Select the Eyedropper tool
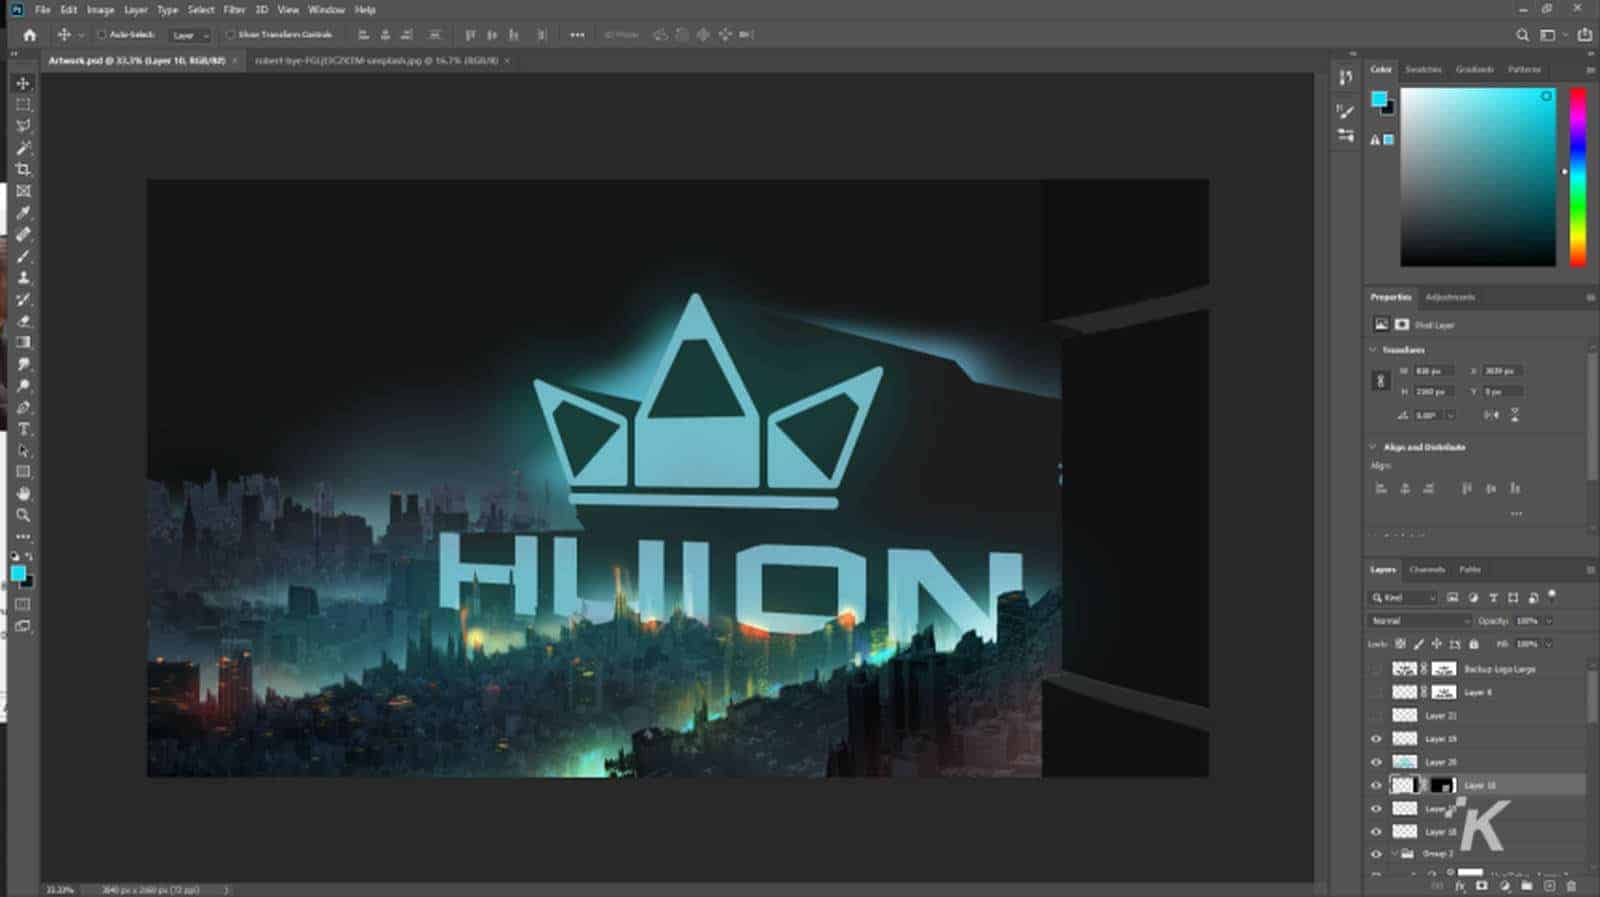Viewport: 1600px width, 897px height. coord(23,212)
